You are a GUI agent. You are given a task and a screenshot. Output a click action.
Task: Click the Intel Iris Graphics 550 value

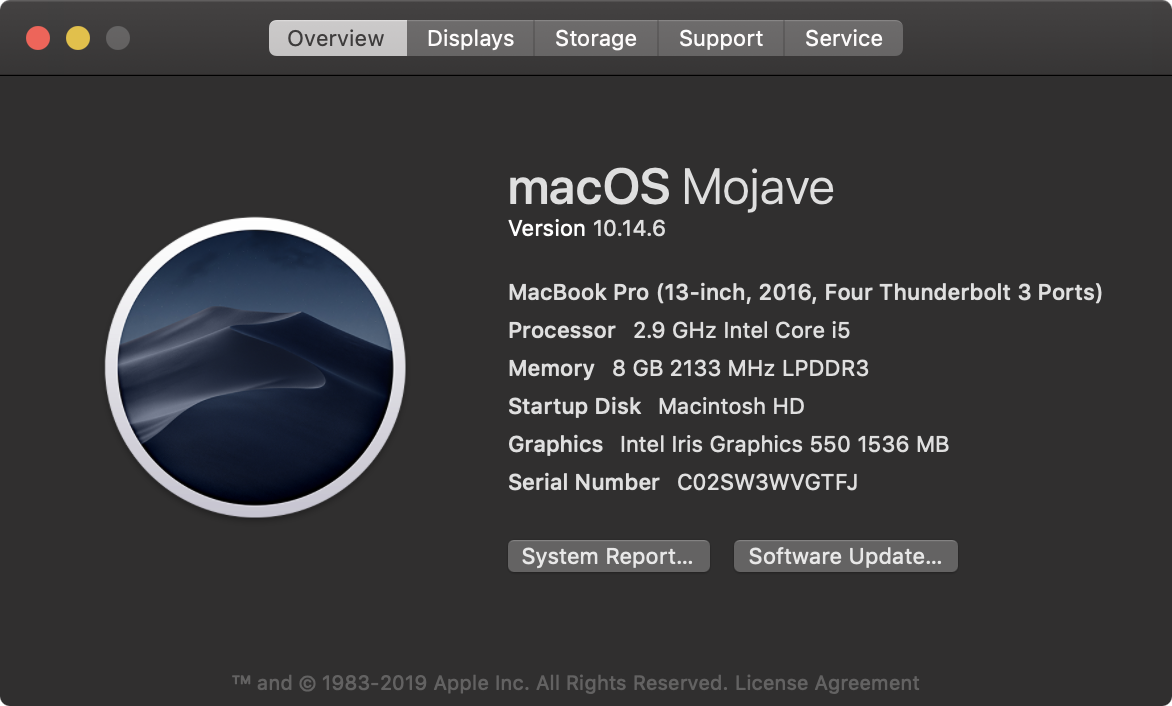(x=784, y=445)
